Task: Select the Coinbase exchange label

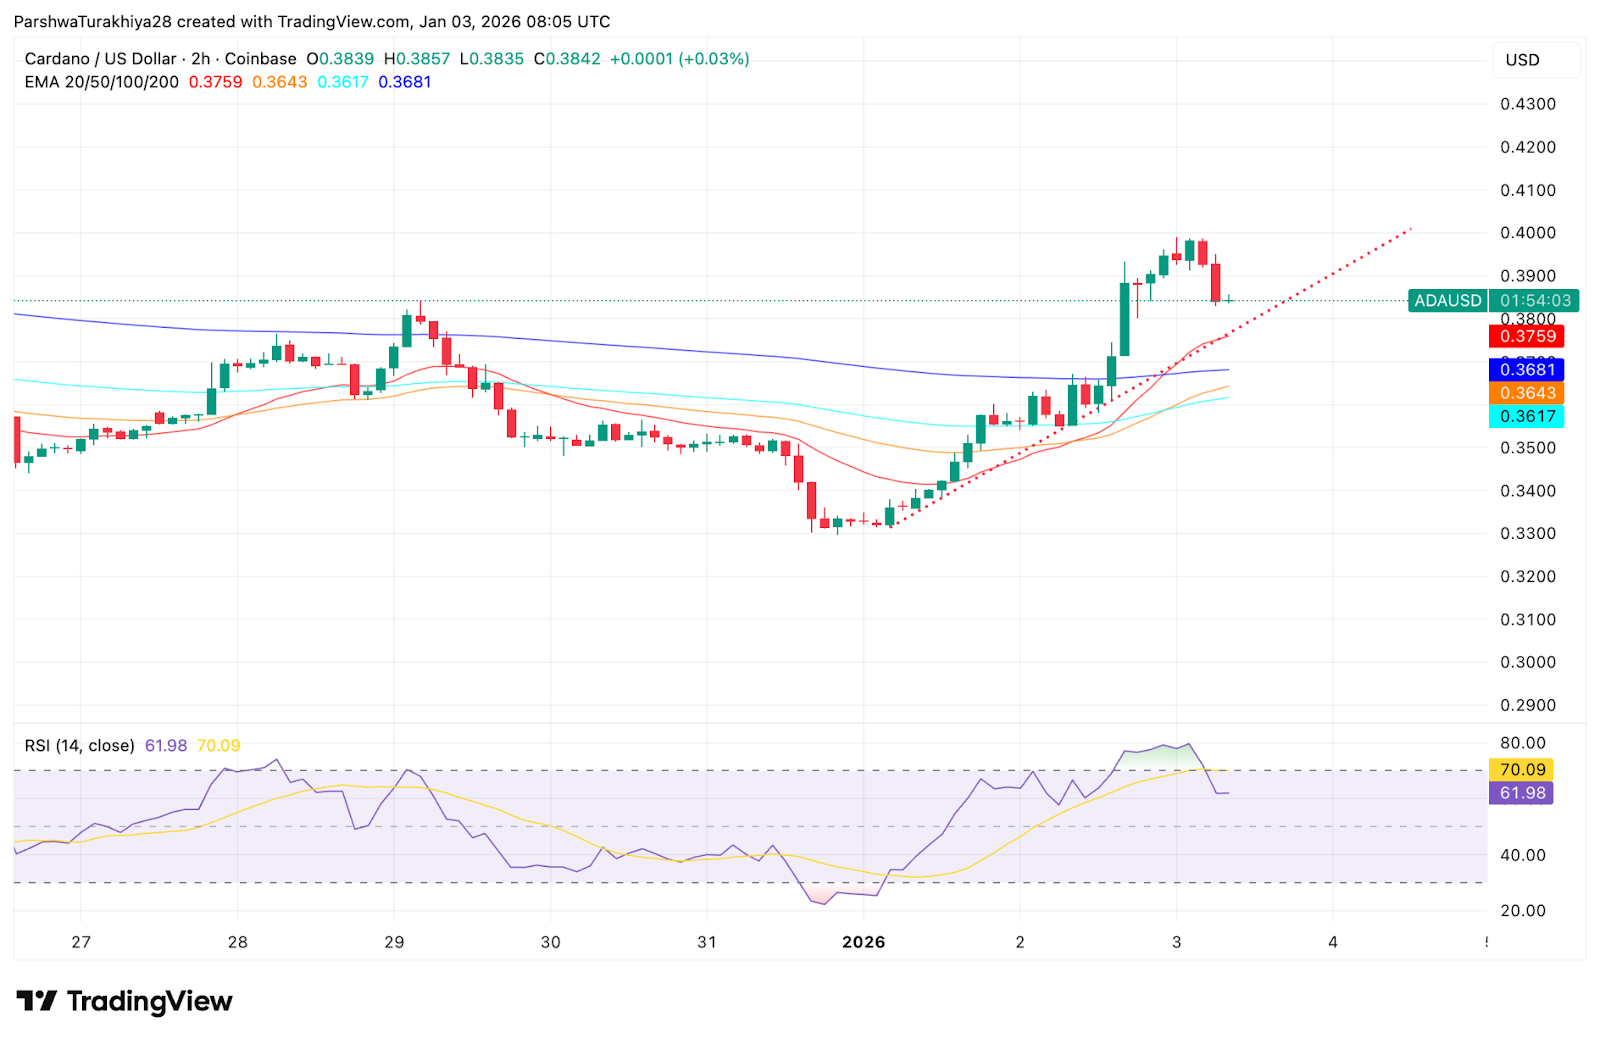Action: click(x=259, y=59)
